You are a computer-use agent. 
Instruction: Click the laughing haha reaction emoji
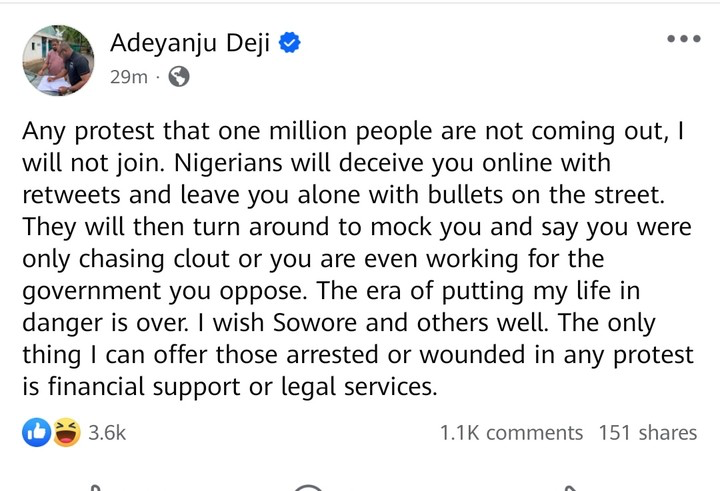pos(66,433)
